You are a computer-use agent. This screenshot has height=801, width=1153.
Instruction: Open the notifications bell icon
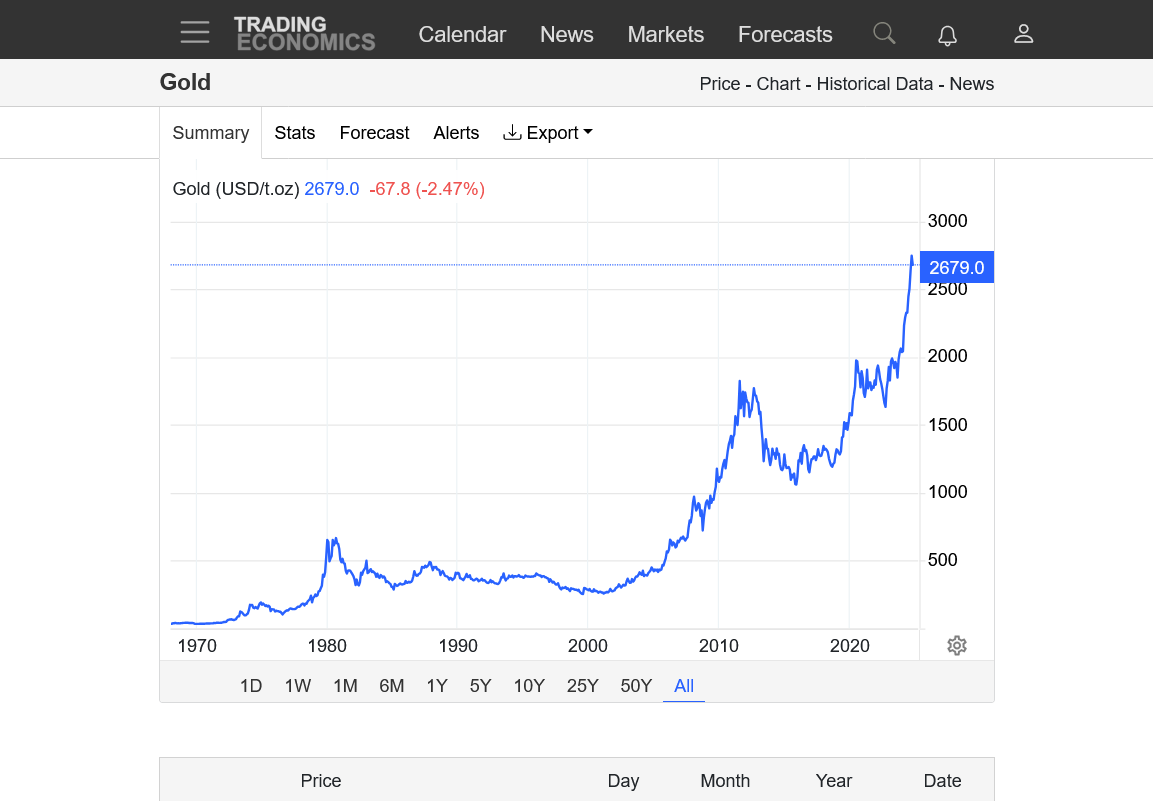pyautogui.click(x=947, y=35)
